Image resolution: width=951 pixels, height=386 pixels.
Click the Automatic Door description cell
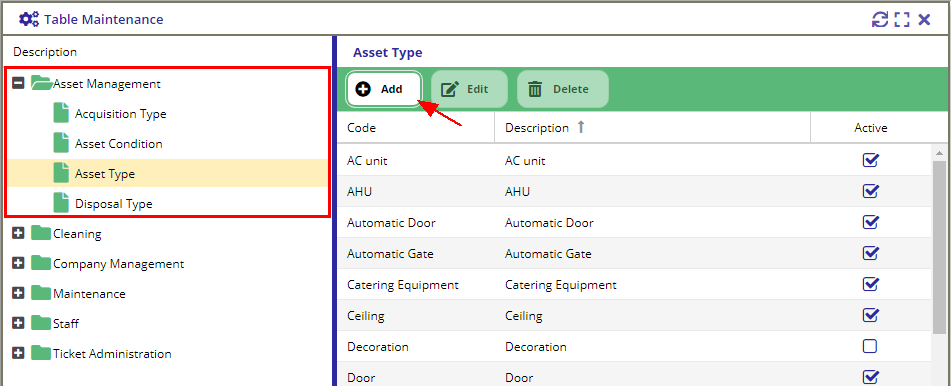point(653,222)
